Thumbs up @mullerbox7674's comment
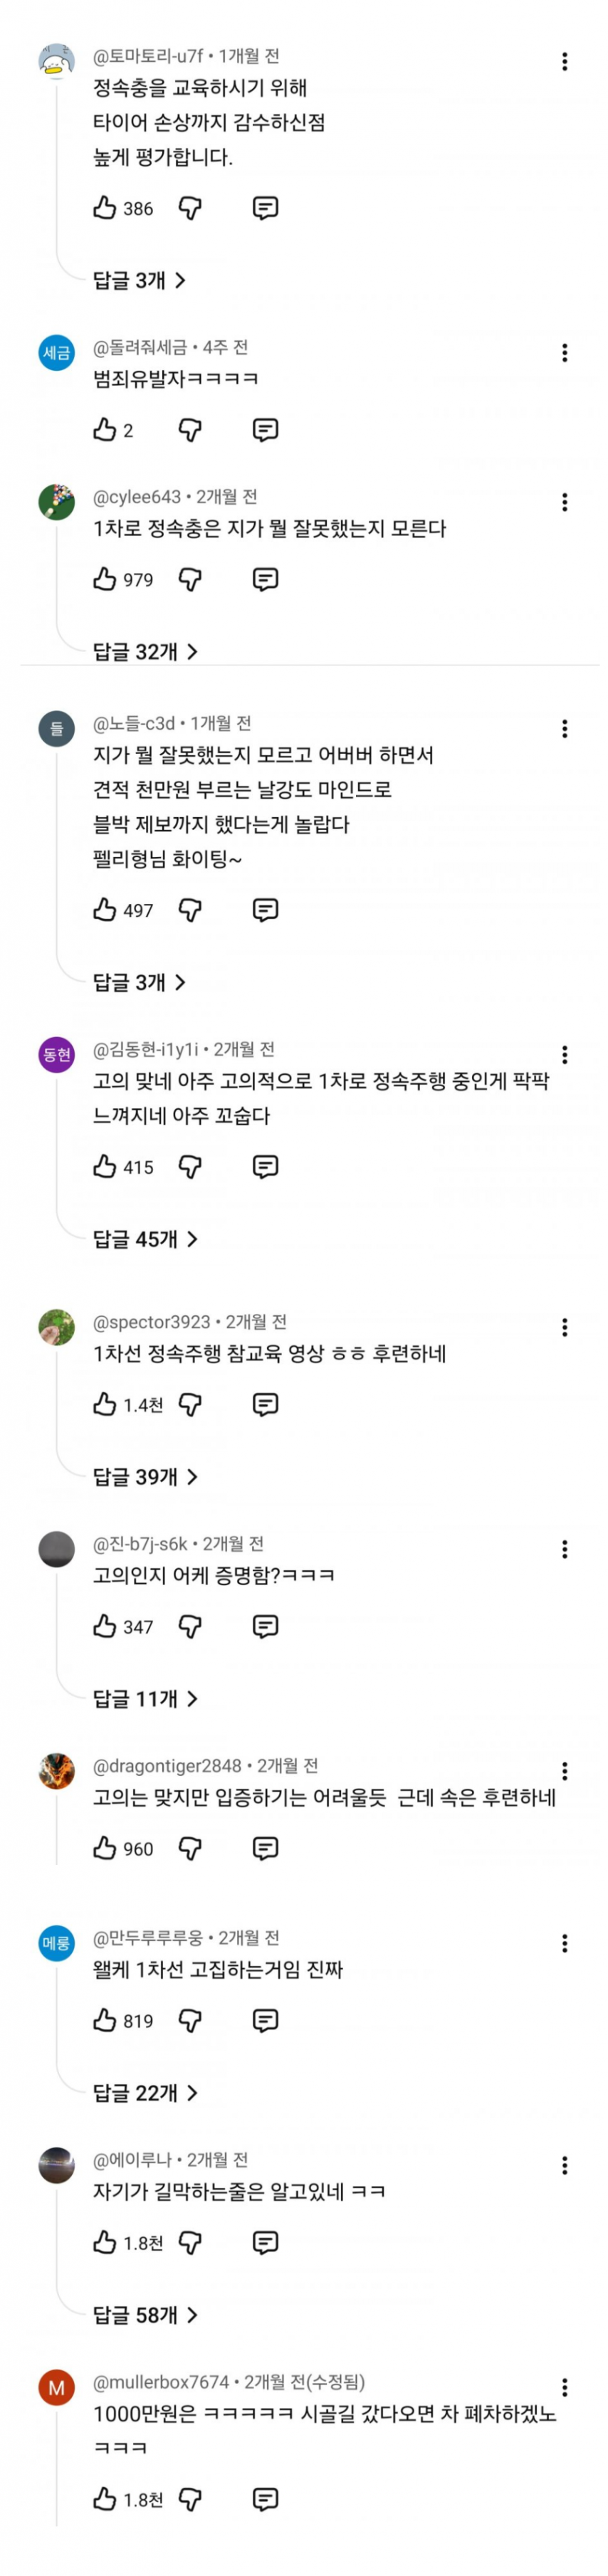 [105, 2499]
